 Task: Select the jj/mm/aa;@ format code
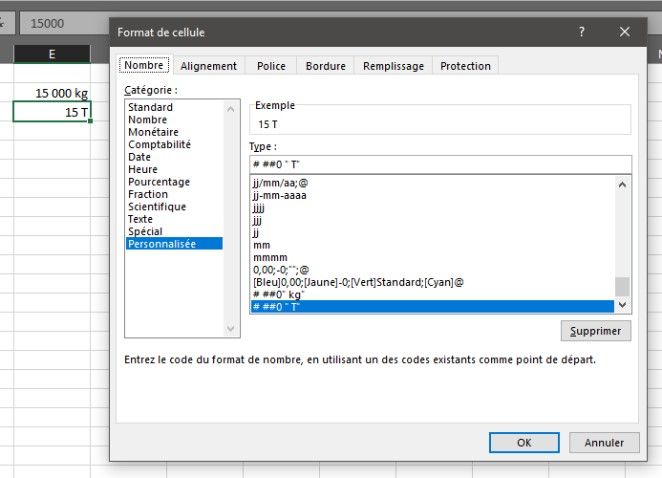[x=283, y=184]
